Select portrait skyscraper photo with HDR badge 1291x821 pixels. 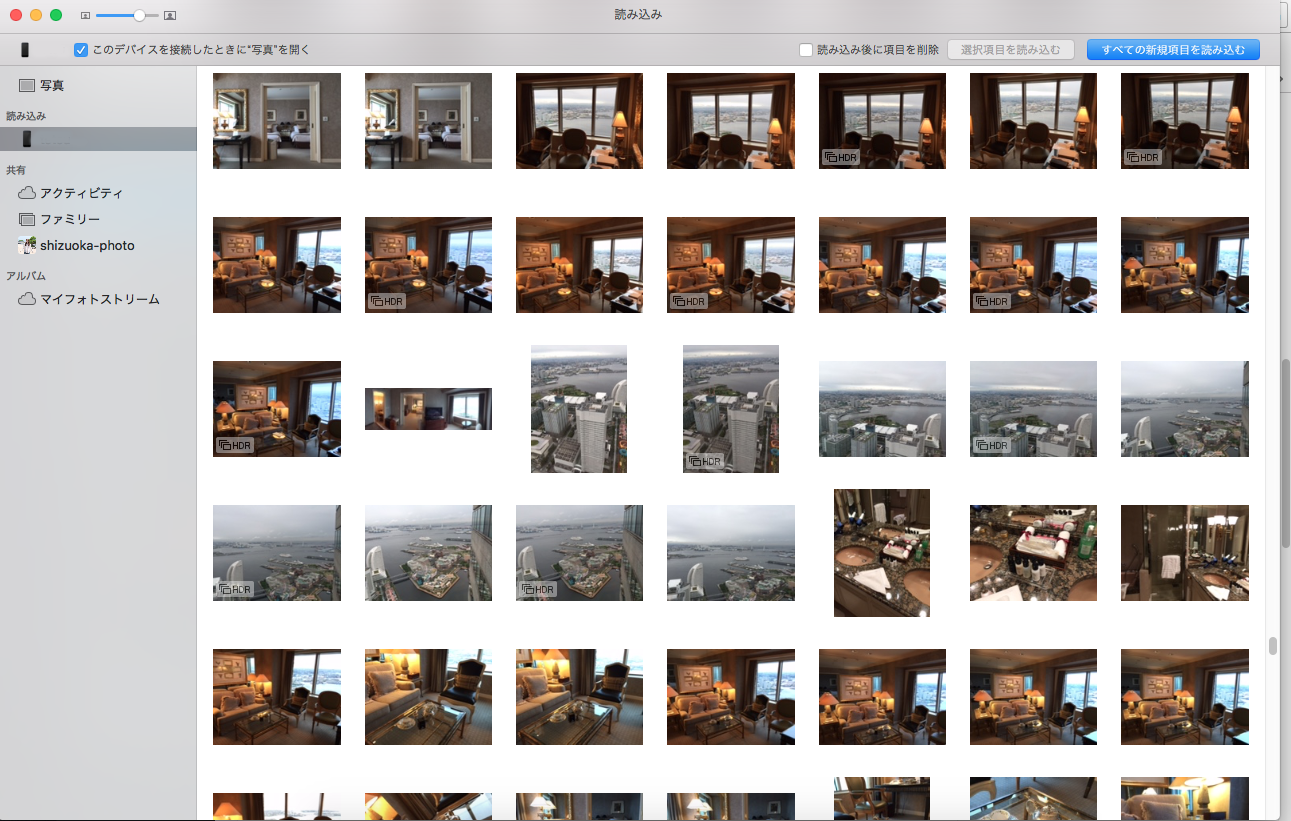point(731,409)
